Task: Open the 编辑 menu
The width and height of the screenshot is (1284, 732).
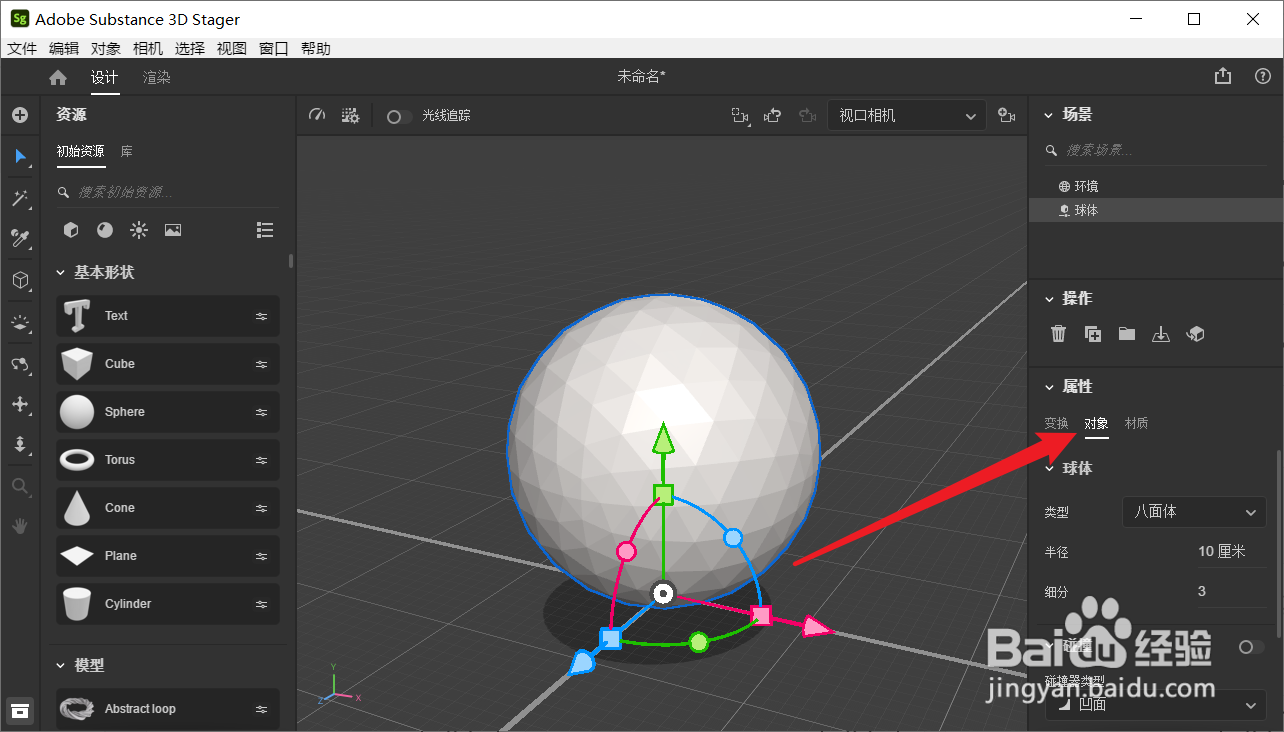Action: point(64,48)
